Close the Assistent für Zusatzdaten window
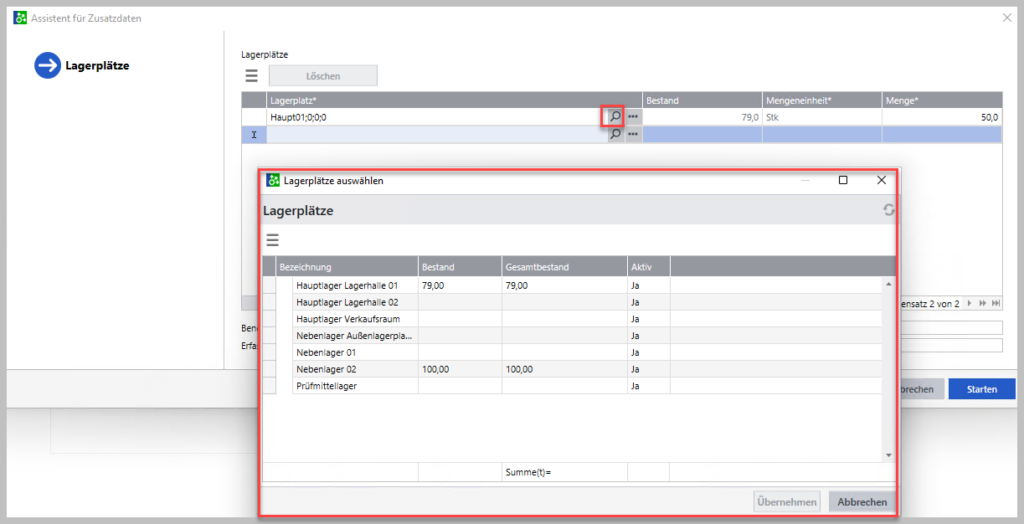1024x524 pixels. coord(1007,18)
